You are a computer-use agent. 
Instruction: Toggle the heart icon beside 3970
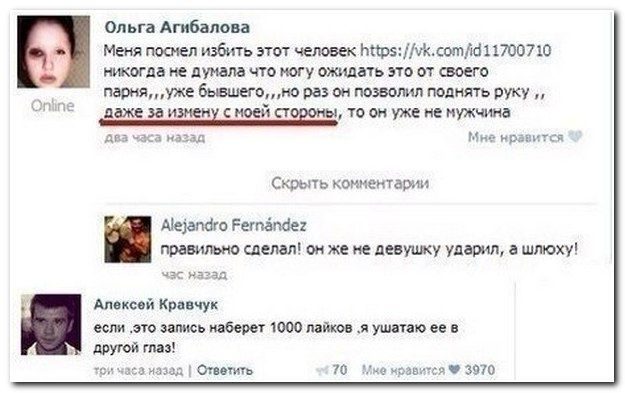click(454, 369)
